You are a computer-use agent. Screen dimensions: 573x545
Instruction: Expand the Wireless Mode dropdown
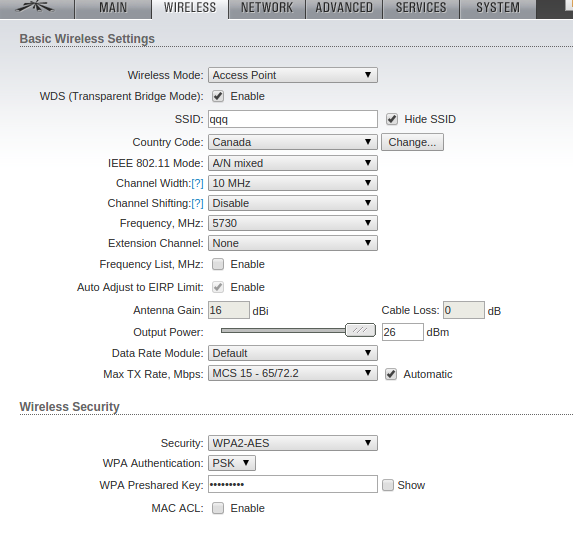[x=293, y=75]
